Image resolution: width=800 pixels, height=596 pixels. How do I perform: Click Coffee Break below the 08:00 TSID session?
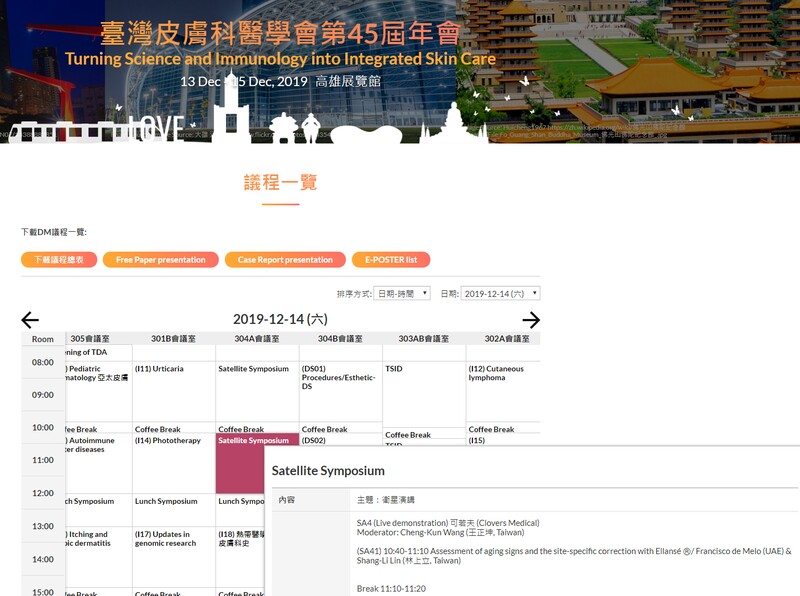[424, 434]
